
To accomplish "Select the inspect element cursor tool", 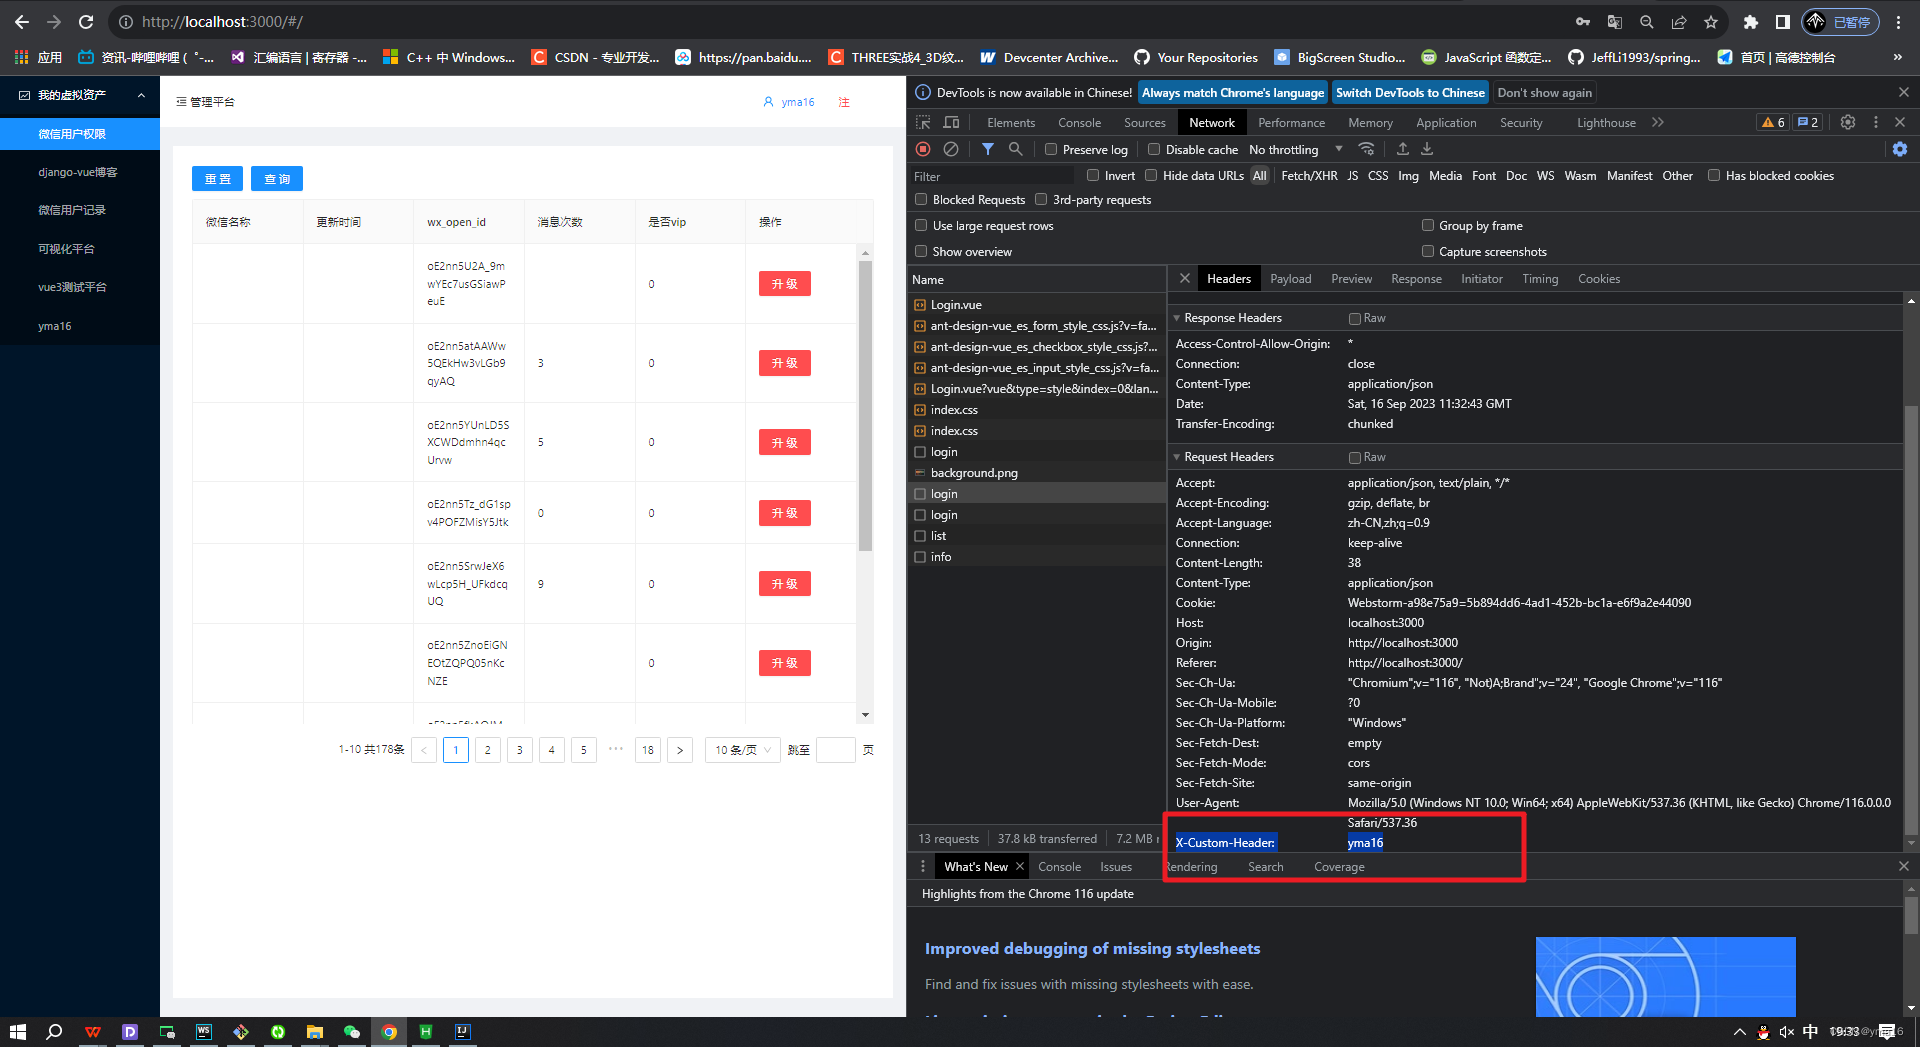I will click(x=922, y=122).
